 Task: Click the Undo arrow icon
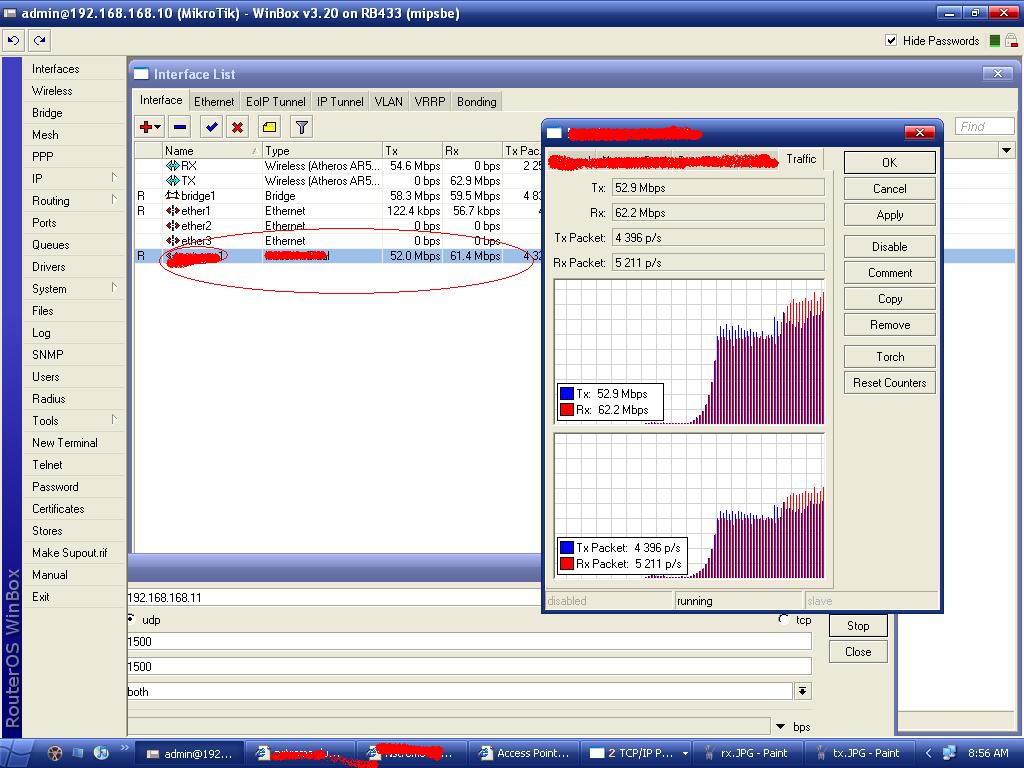(x=13, y=40)
